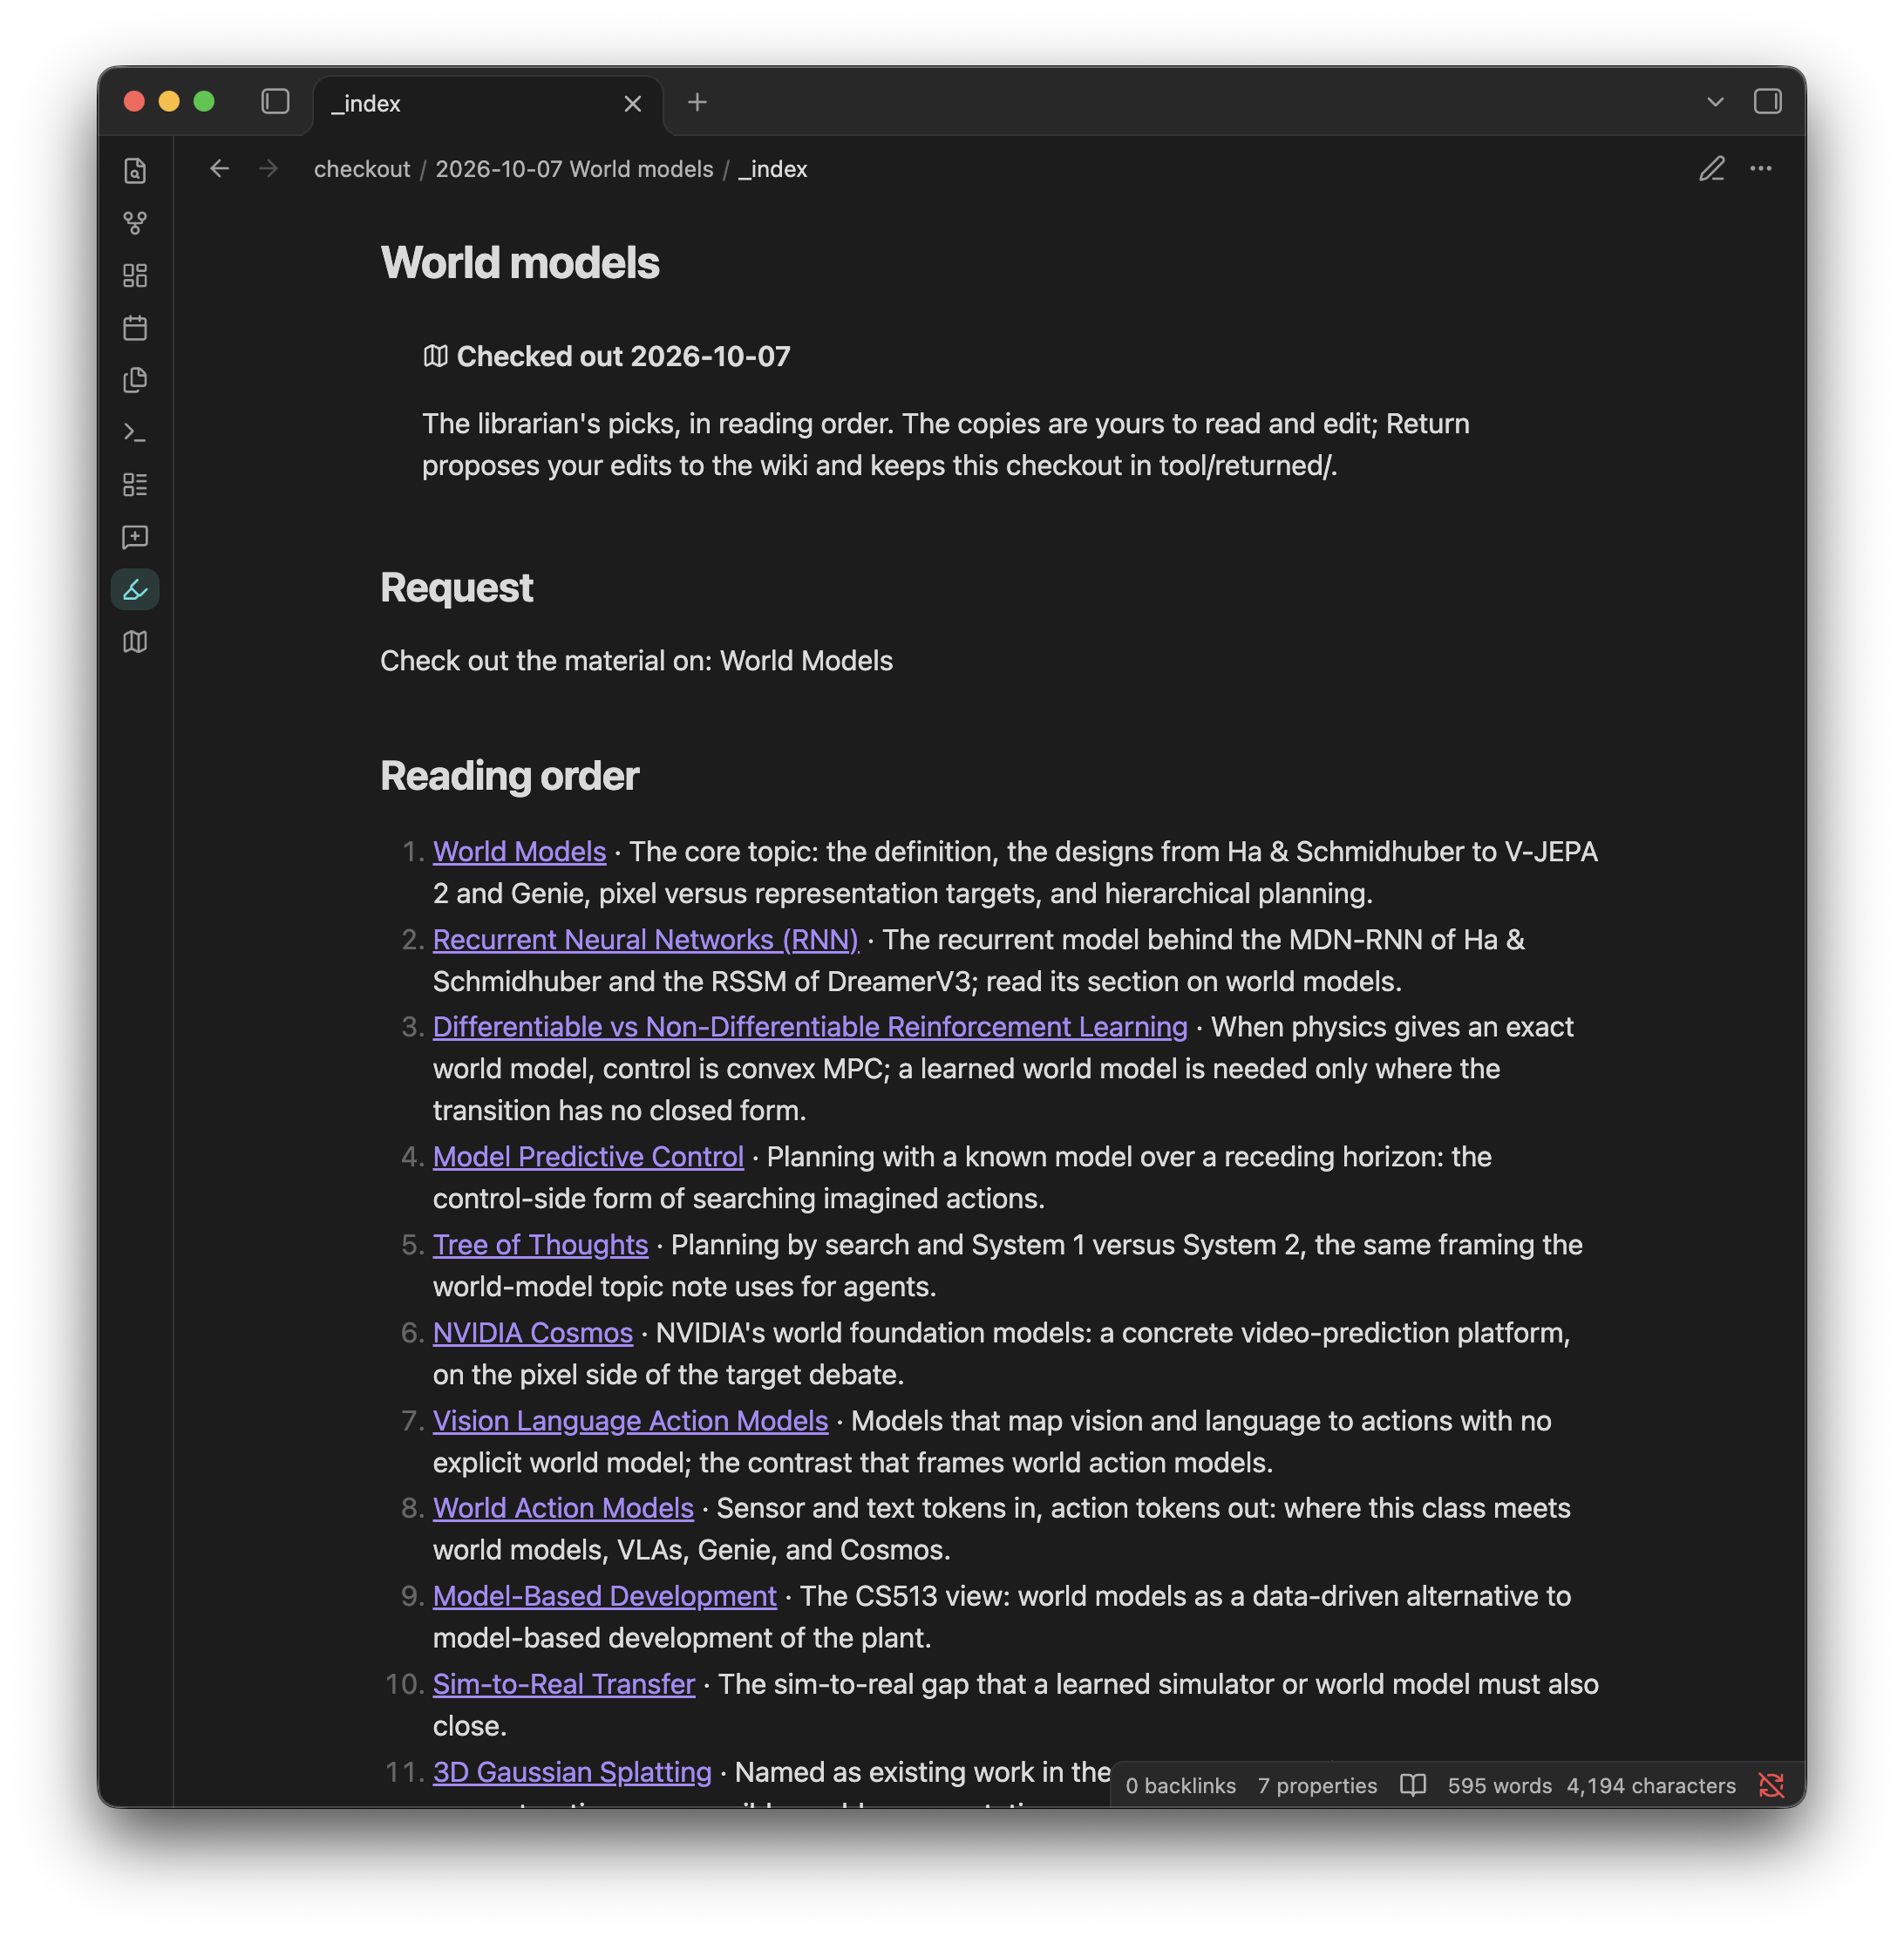
Task: Toggle the right sidebar panel
Action: pyautogui.click(x=1767, y=102)
